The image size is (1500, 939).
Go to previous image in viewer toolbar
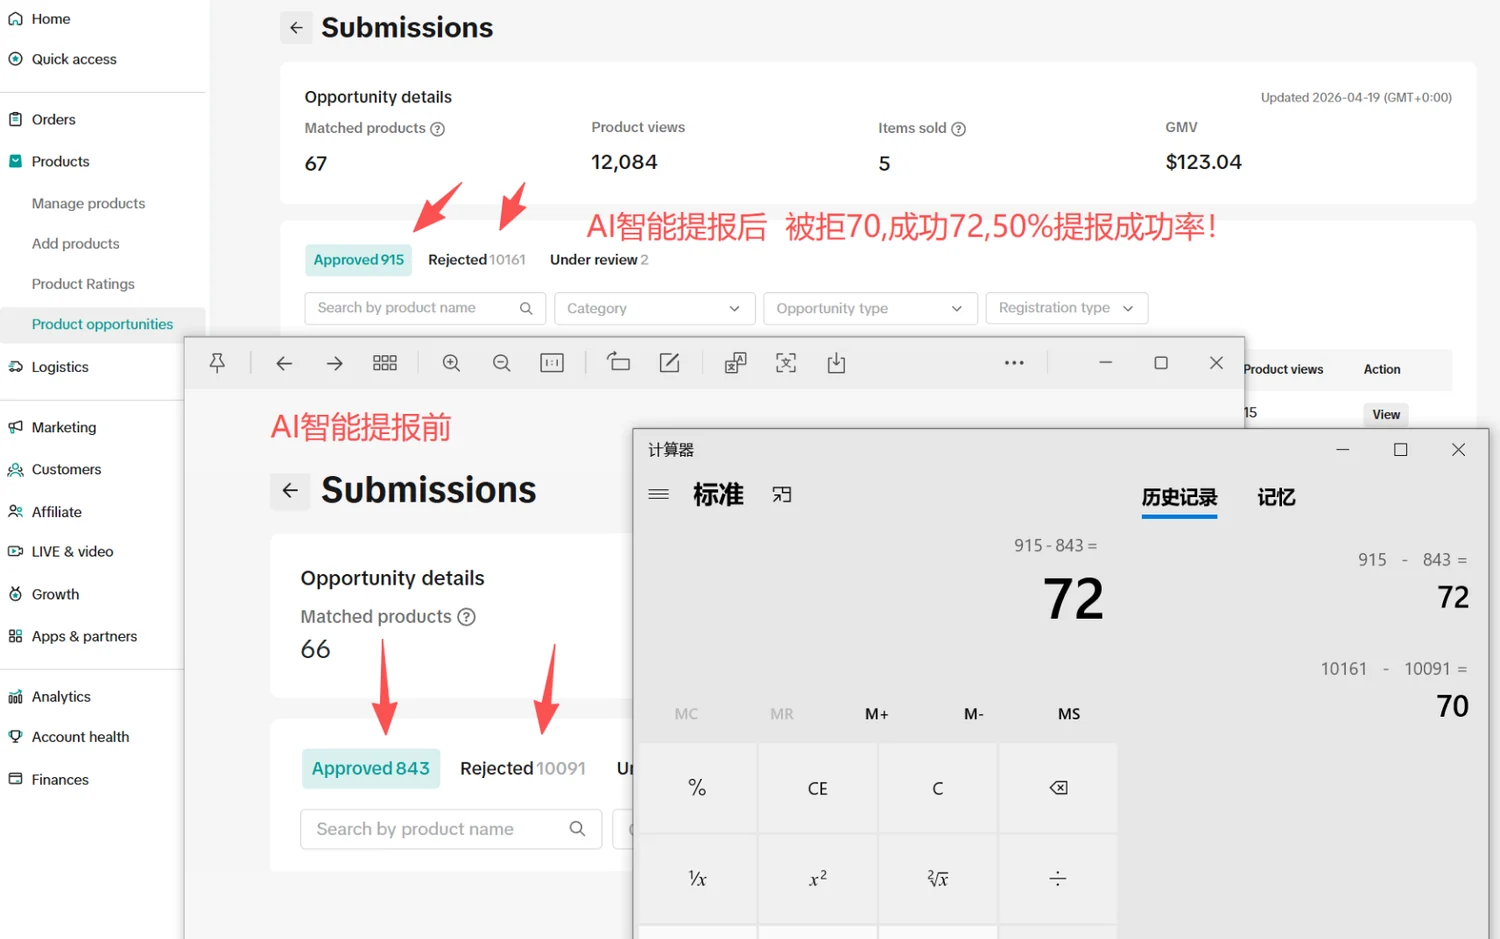[284, 363]
